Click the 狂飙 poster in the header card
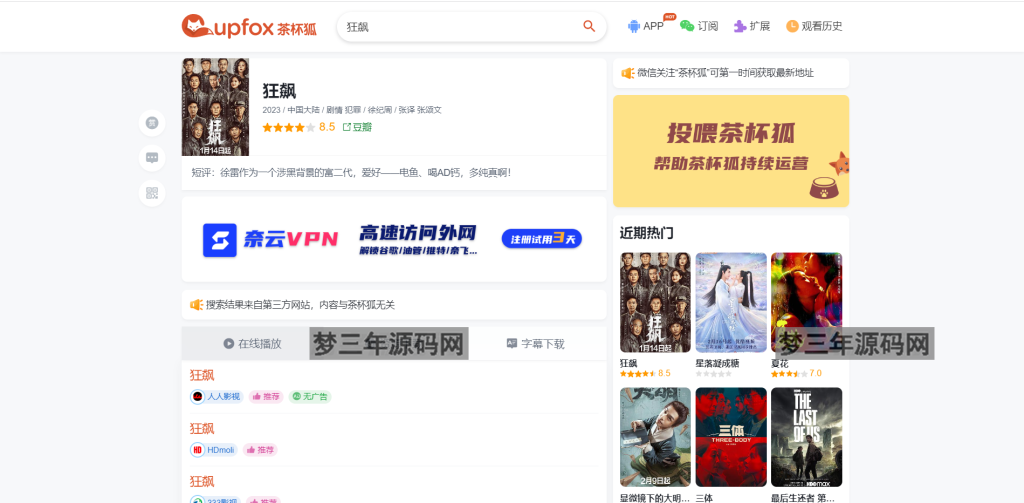Viewport: 1024px width, 503px height. 215,107
